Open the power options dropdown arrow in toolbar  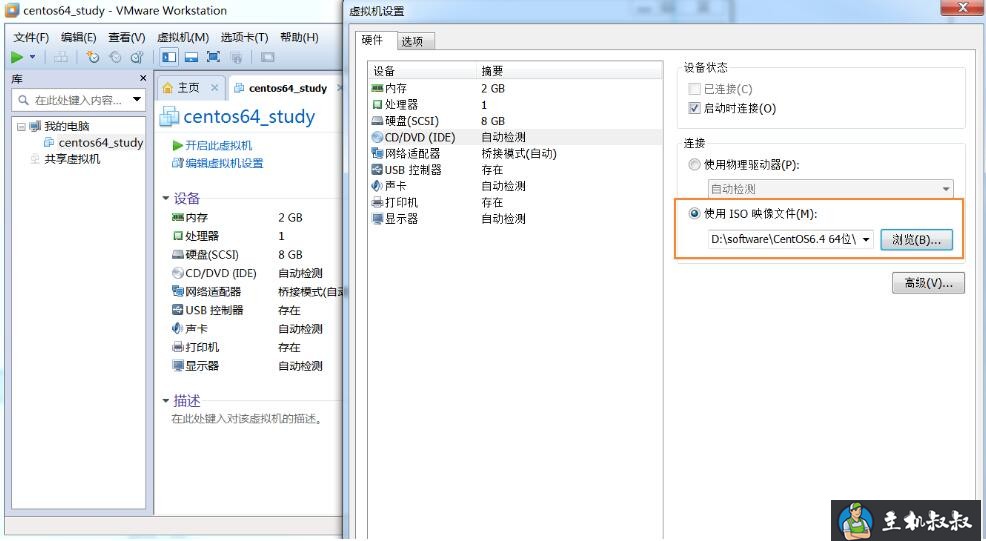tap(33, 57)
